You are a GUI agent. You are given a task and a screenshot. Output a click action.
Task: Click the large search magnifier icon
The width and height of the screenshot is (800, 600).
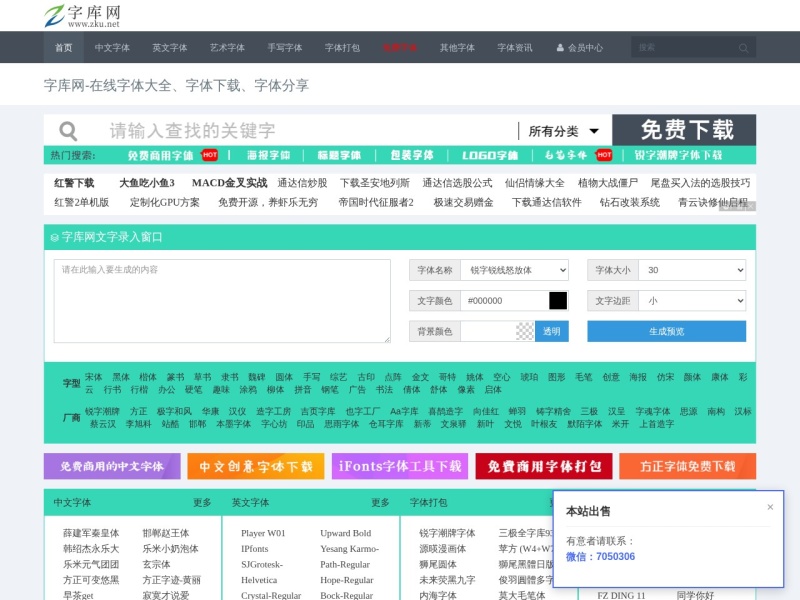pyautogui.click(x=68, y=131)
